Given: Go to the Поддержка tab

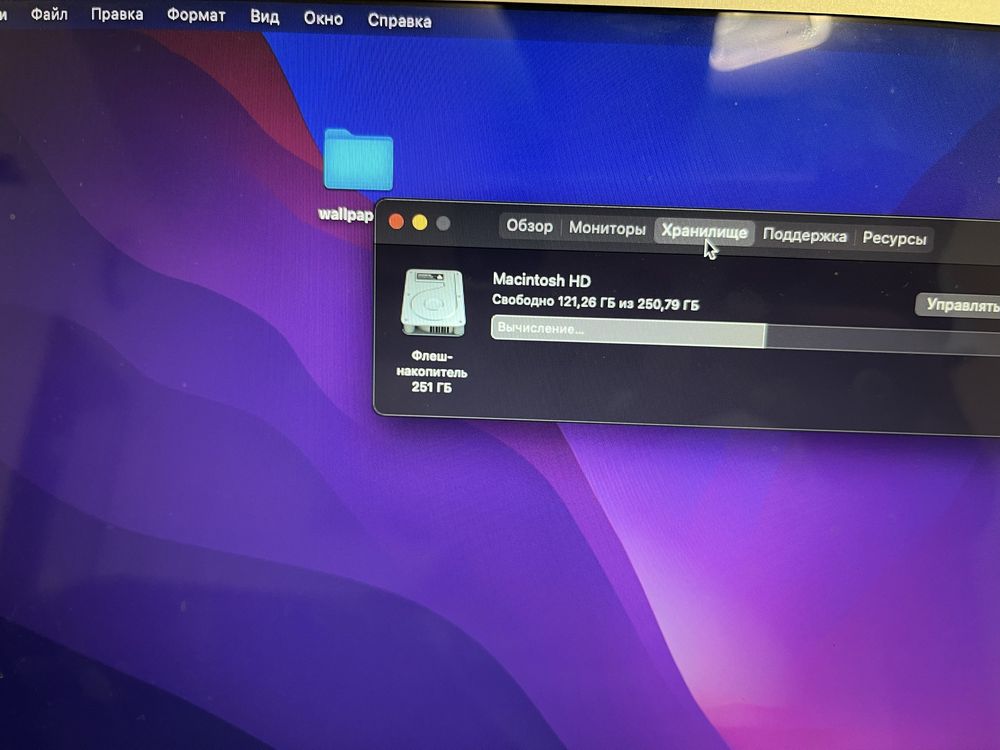Looking at the screenshot, I should 805,235.
